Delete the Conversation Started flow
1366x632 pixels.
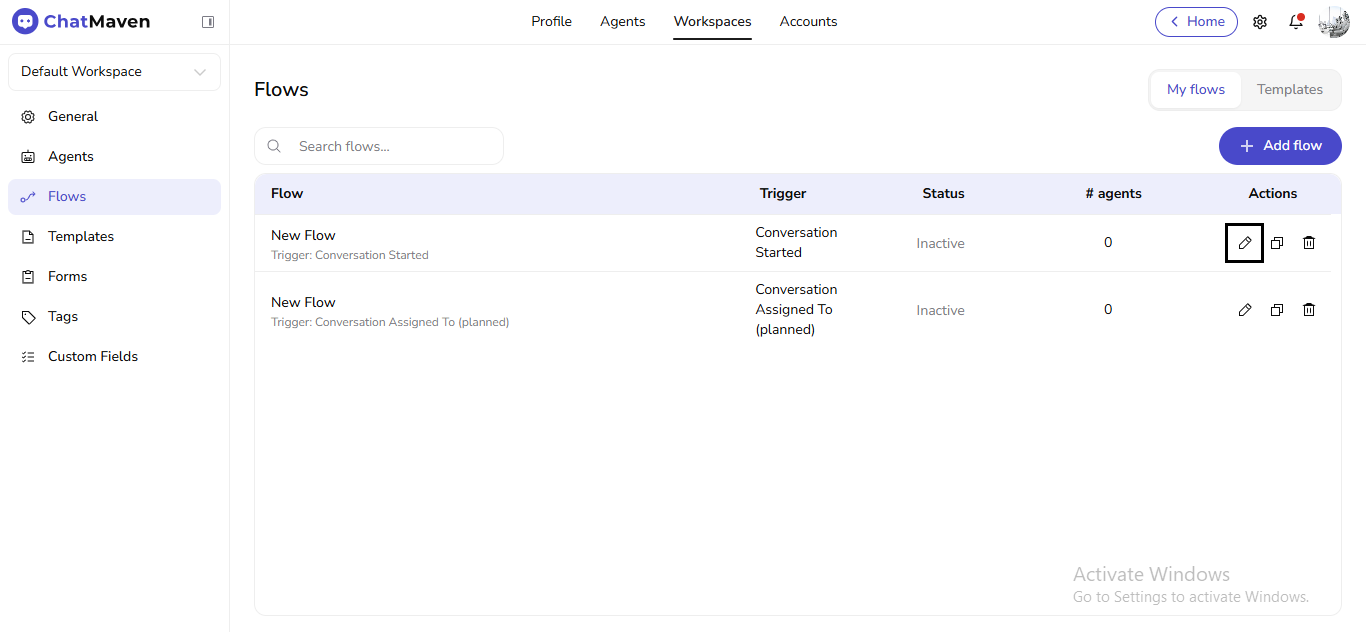click(1308, 242)
